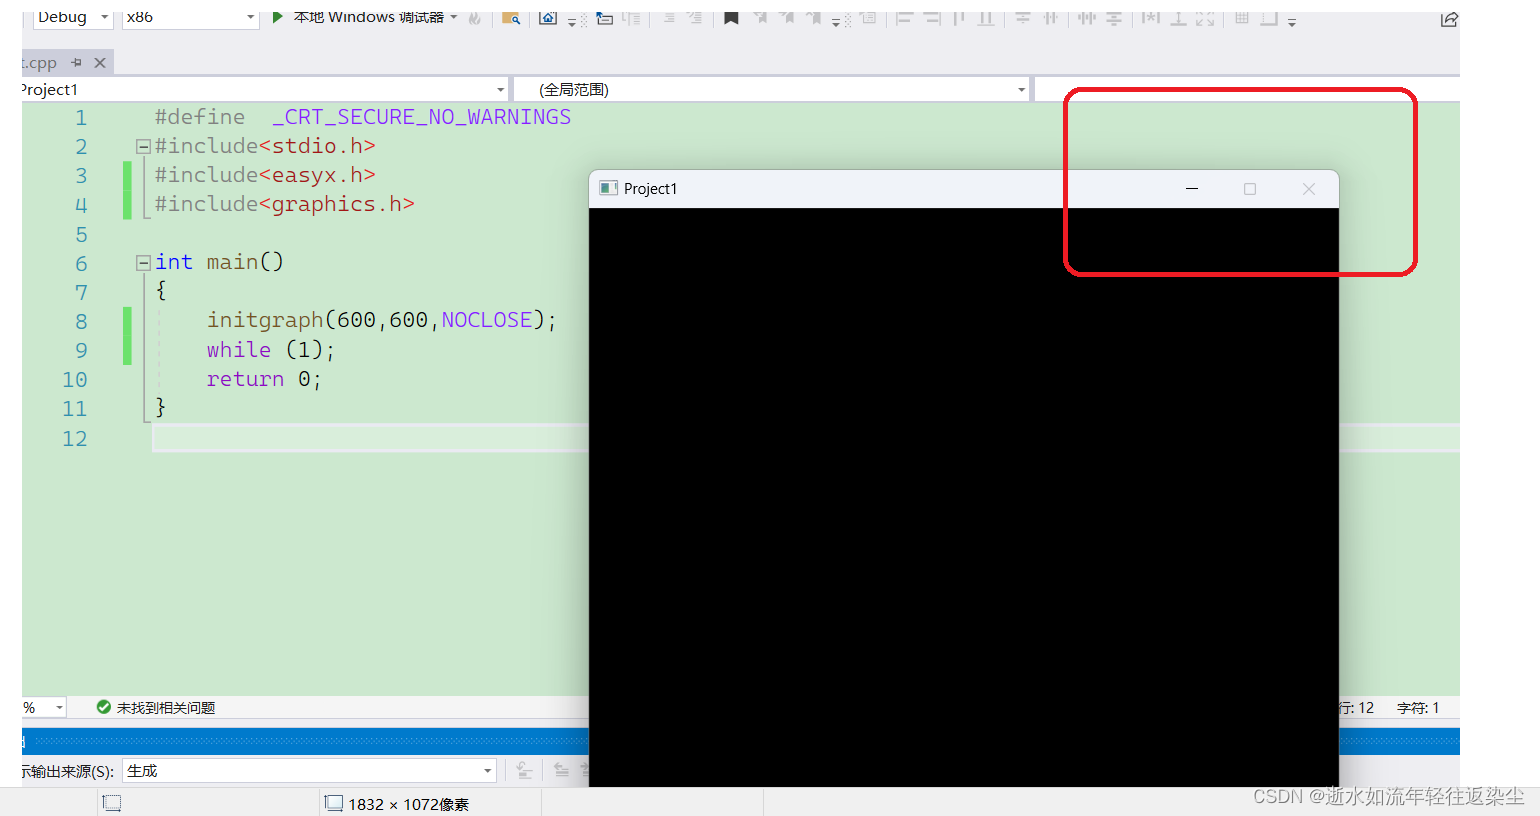Click on the while (1) statement
Screen dimensions: 1540x816
[270, 350]
